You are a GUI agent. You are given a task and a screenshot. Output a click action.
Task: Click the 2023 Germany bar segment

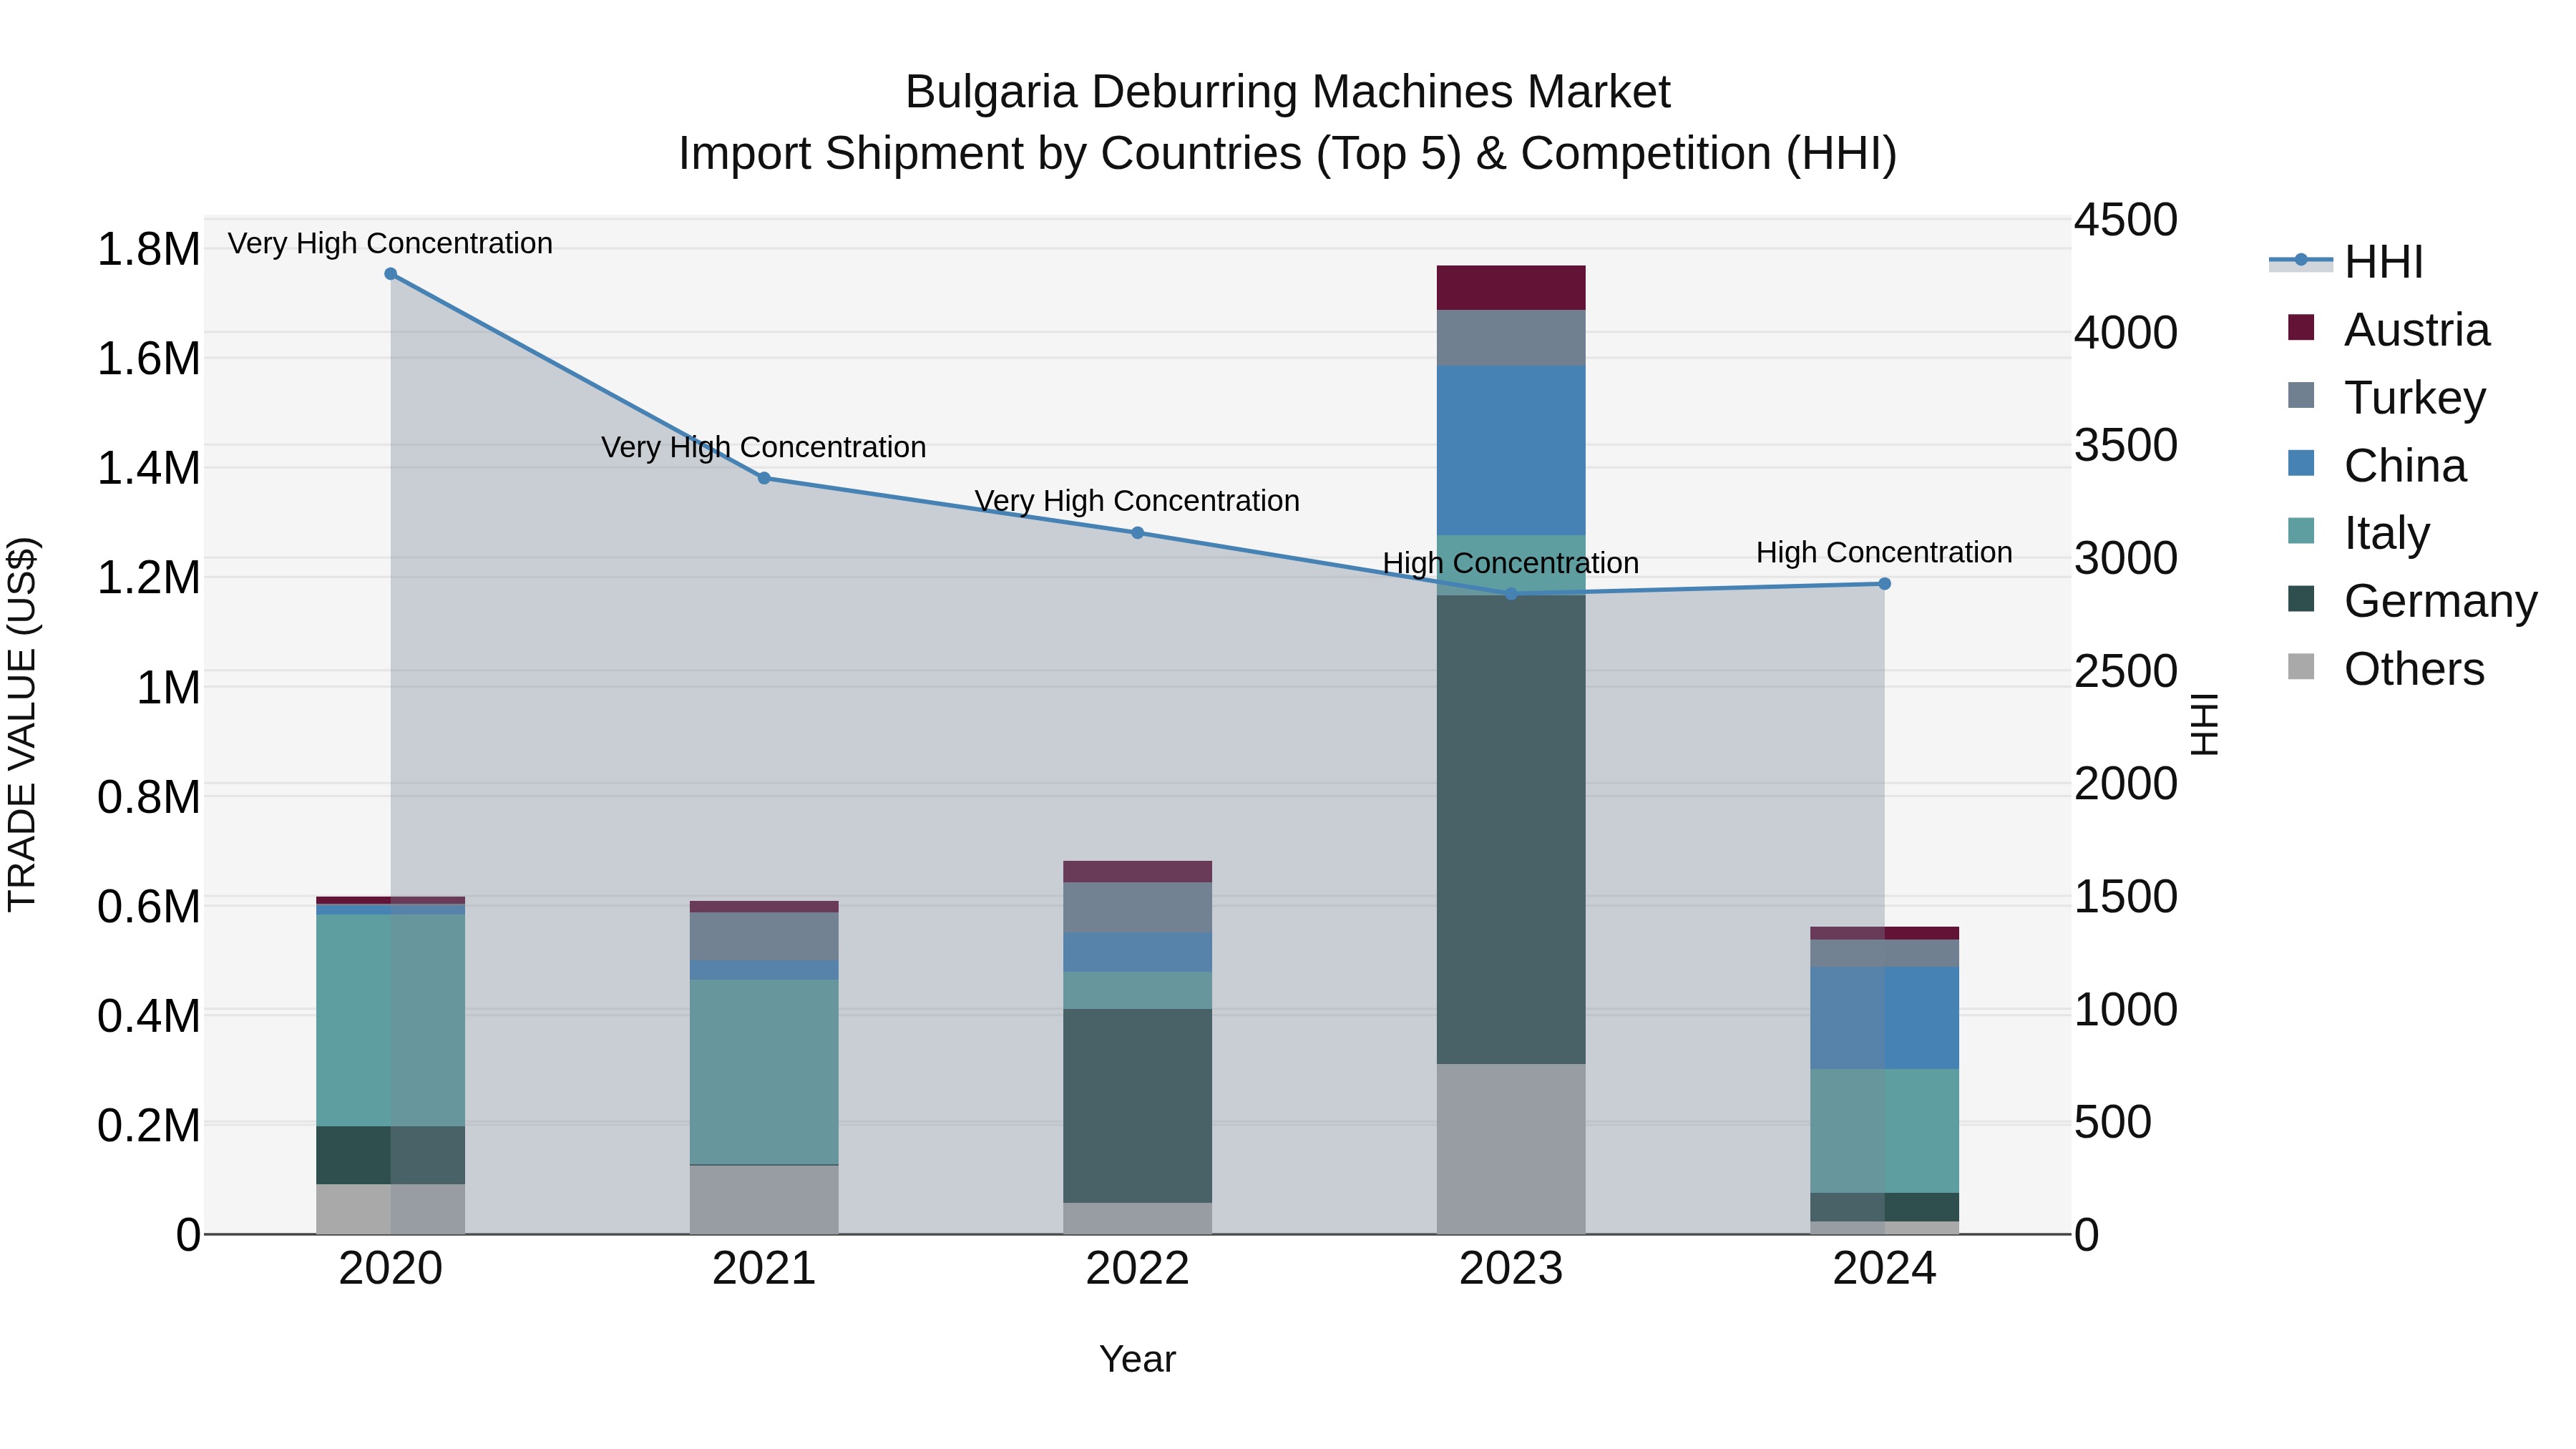1511,829
